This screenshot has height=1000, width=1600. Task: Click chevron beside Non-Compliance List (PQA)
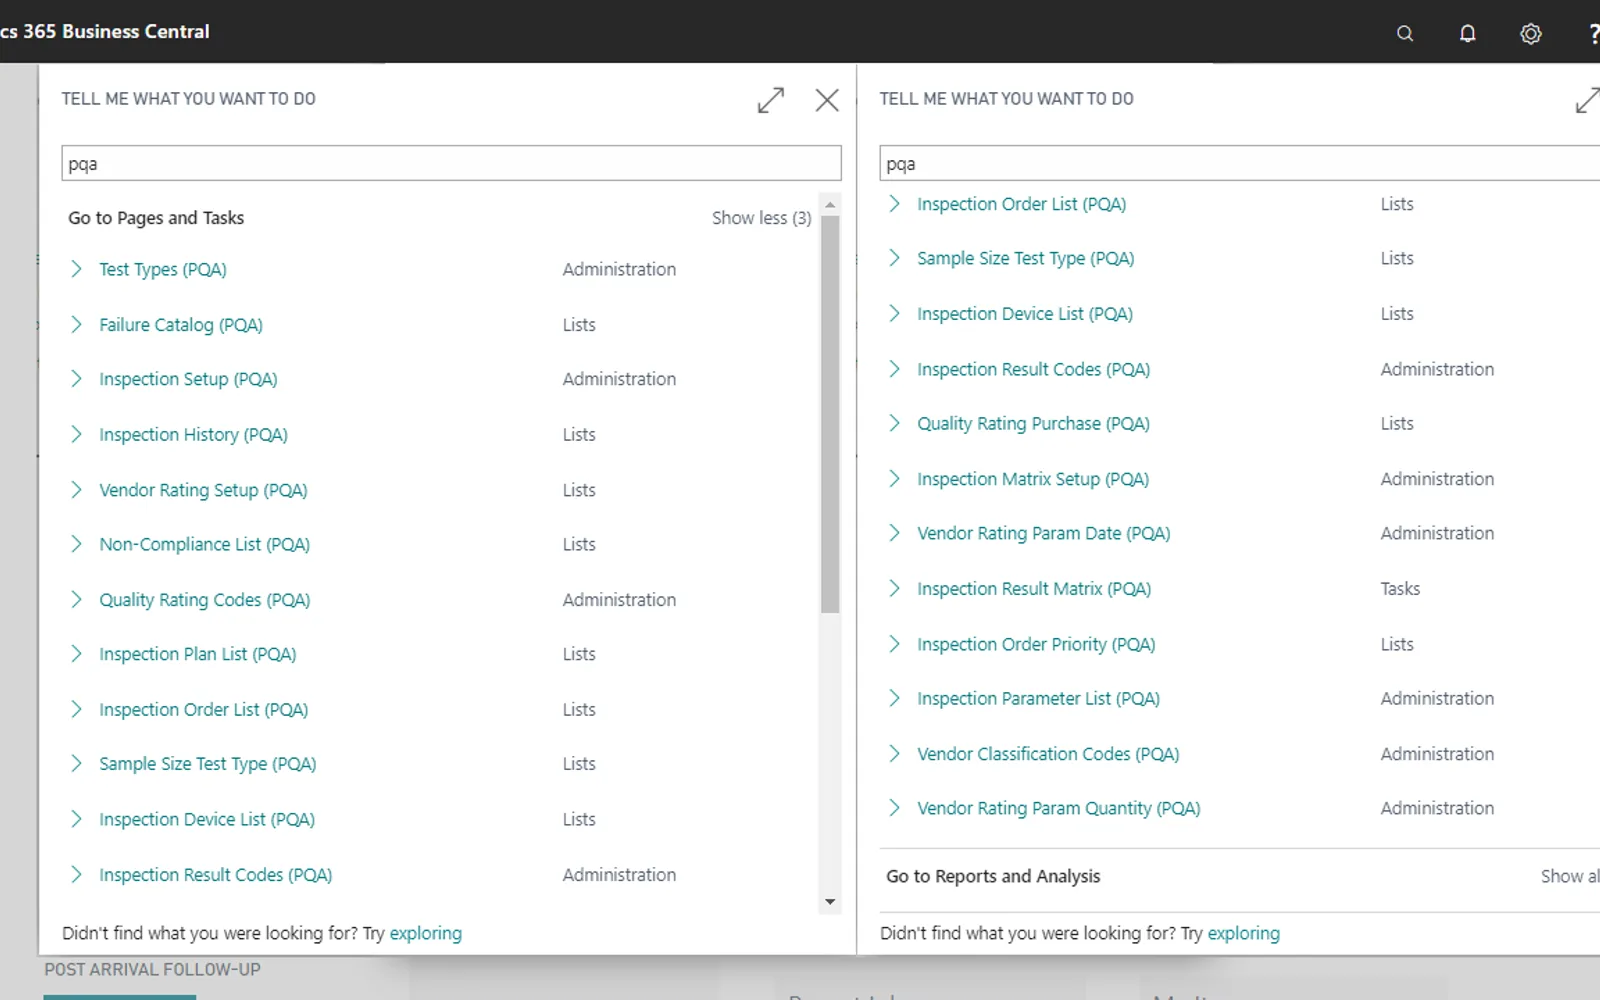click(x=76, y=544)
